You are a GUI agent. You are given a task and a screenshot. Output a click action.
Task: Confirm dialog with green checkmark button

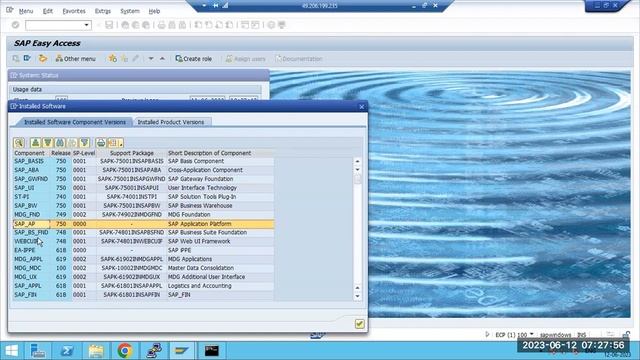click(360, 324)
